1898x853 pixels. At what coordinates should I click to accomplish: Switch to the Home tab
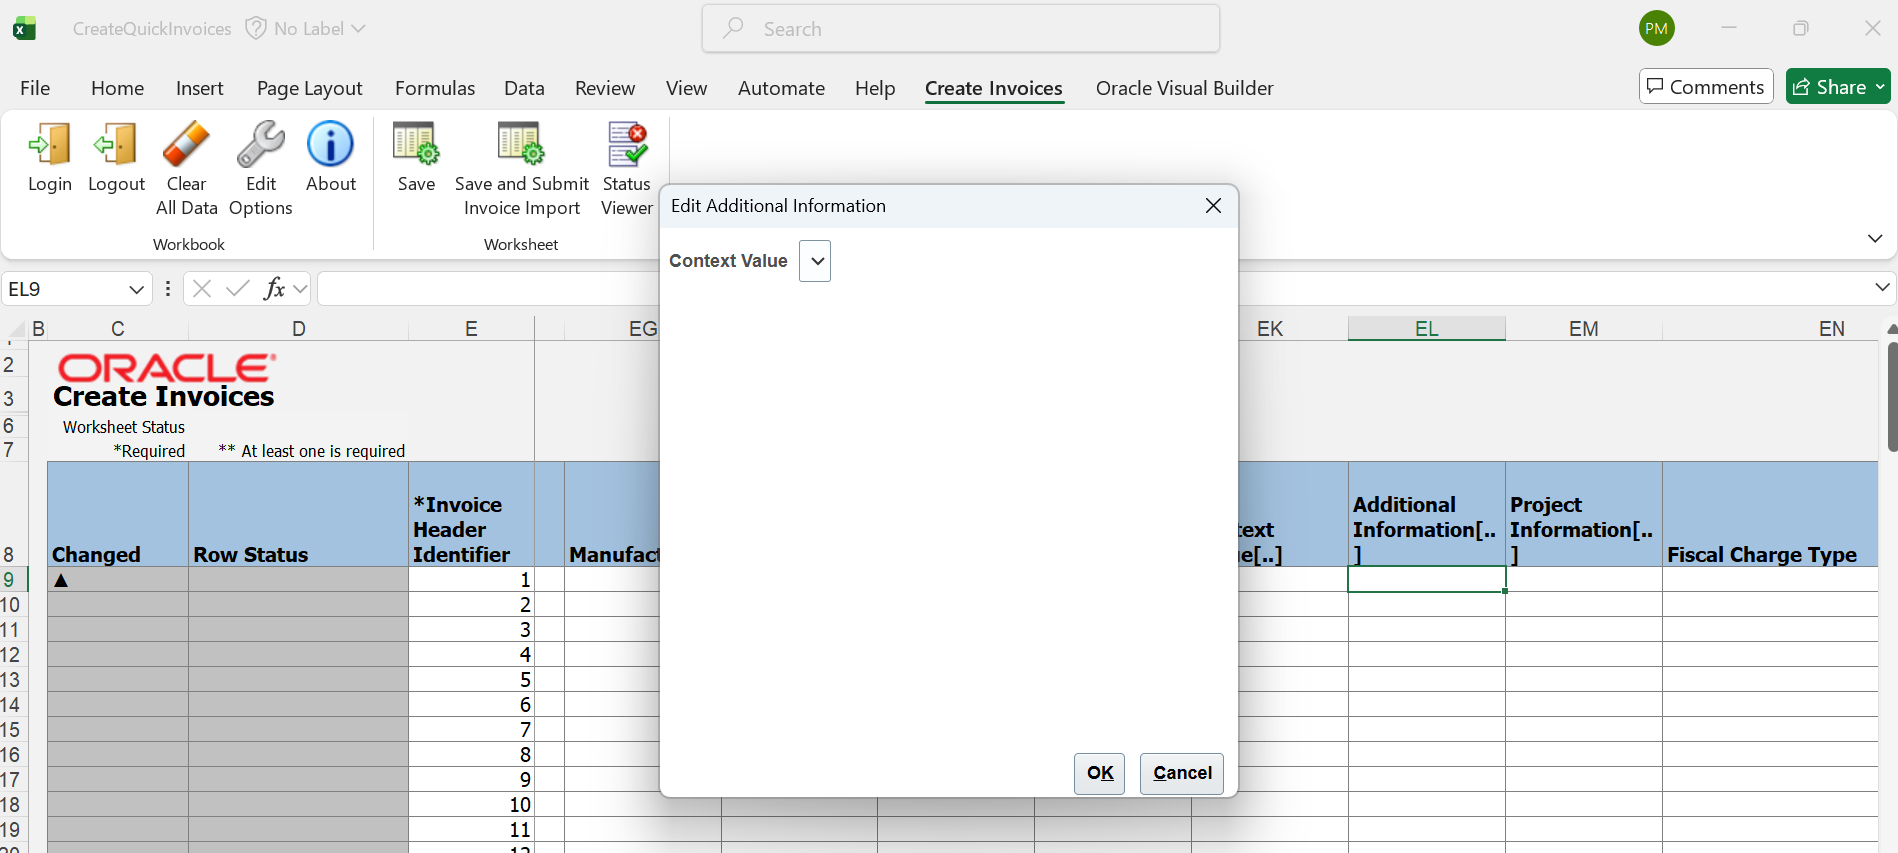[x=117, y=88]
